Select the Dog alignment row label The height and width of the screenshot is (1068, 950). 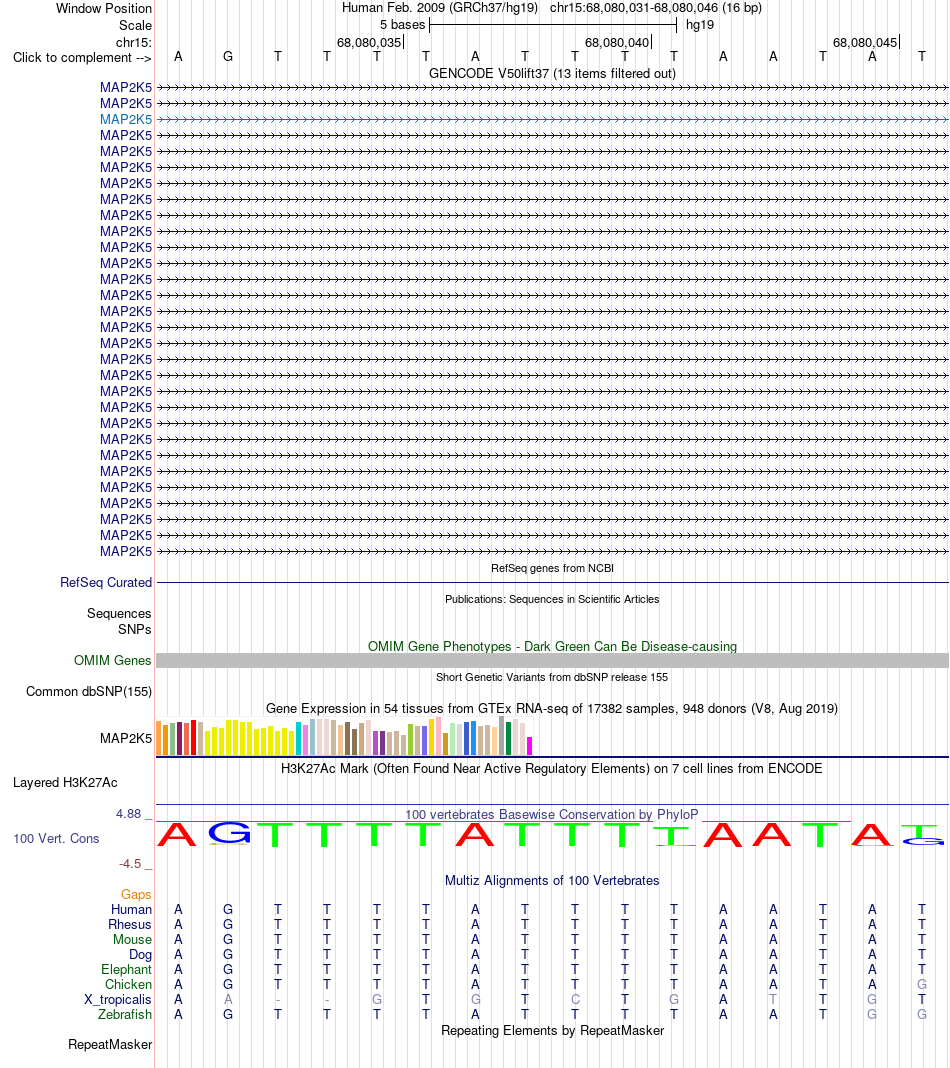(140, 954)
